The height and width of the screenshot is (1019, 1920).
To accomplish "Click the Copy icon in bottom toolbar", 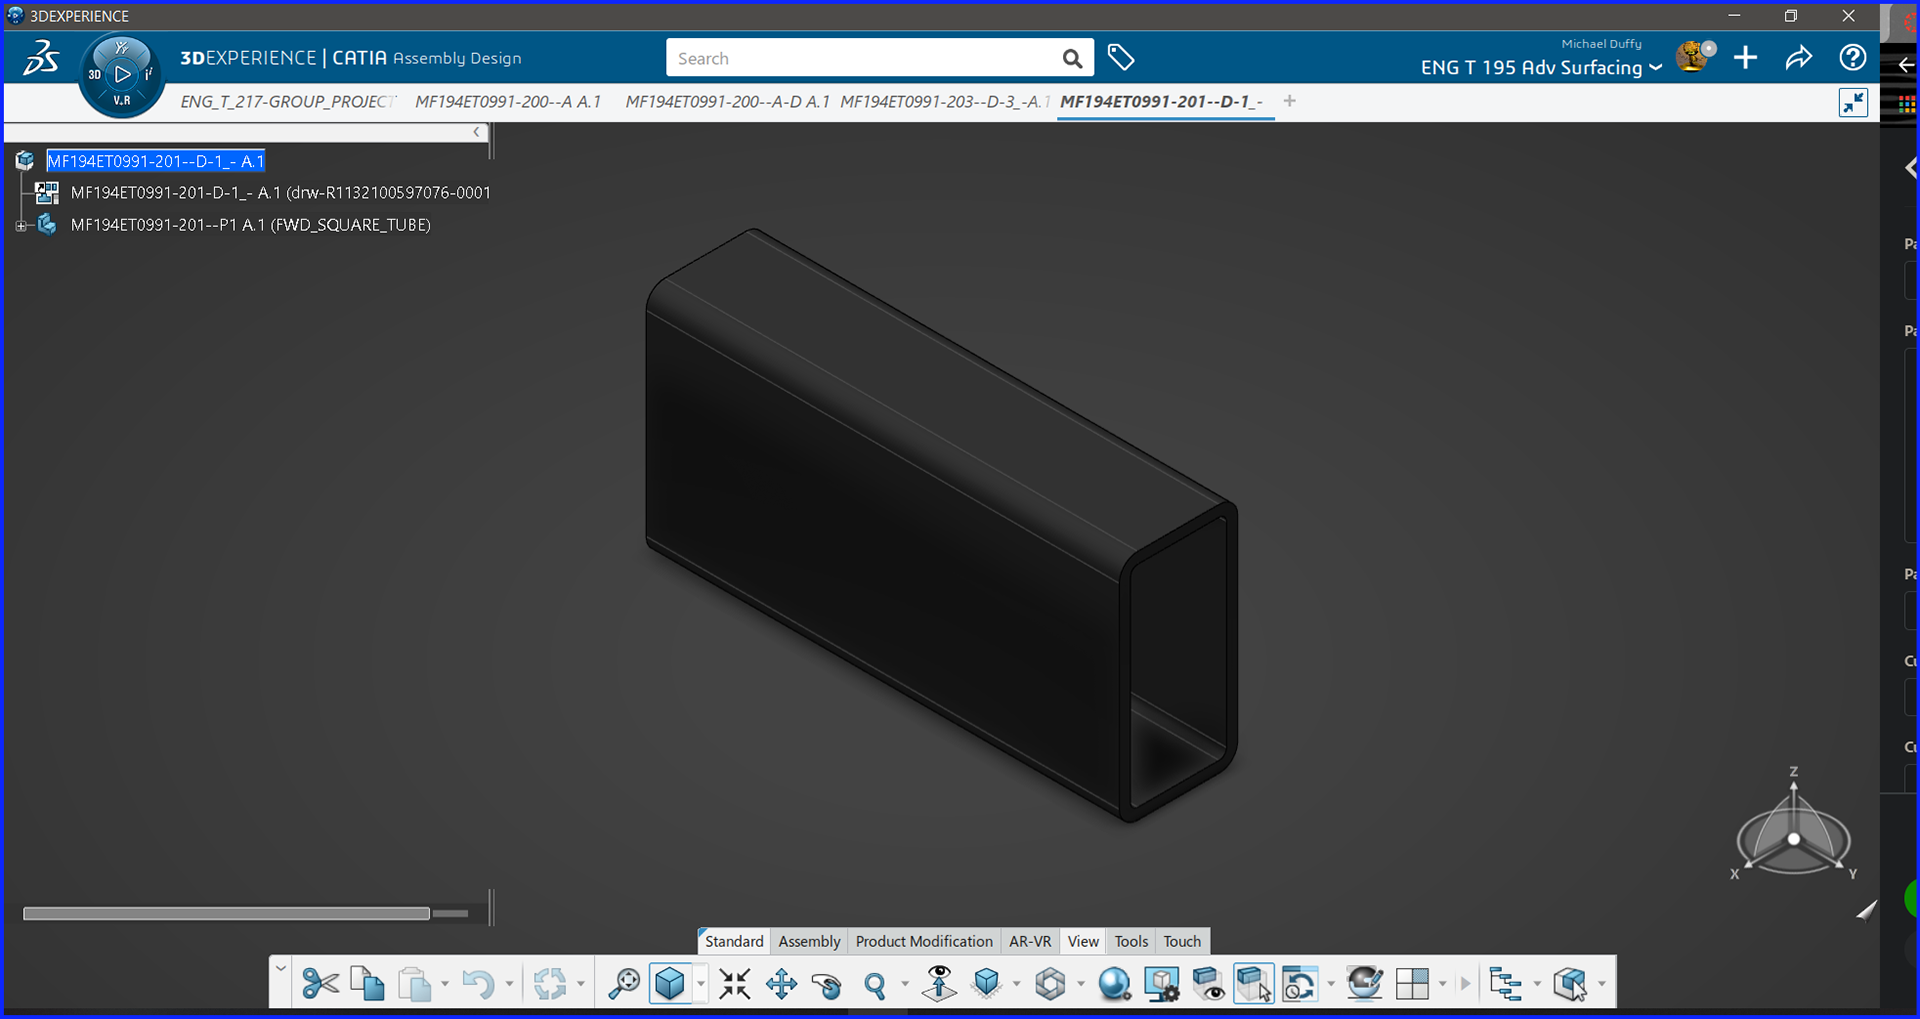I will 367,984.
